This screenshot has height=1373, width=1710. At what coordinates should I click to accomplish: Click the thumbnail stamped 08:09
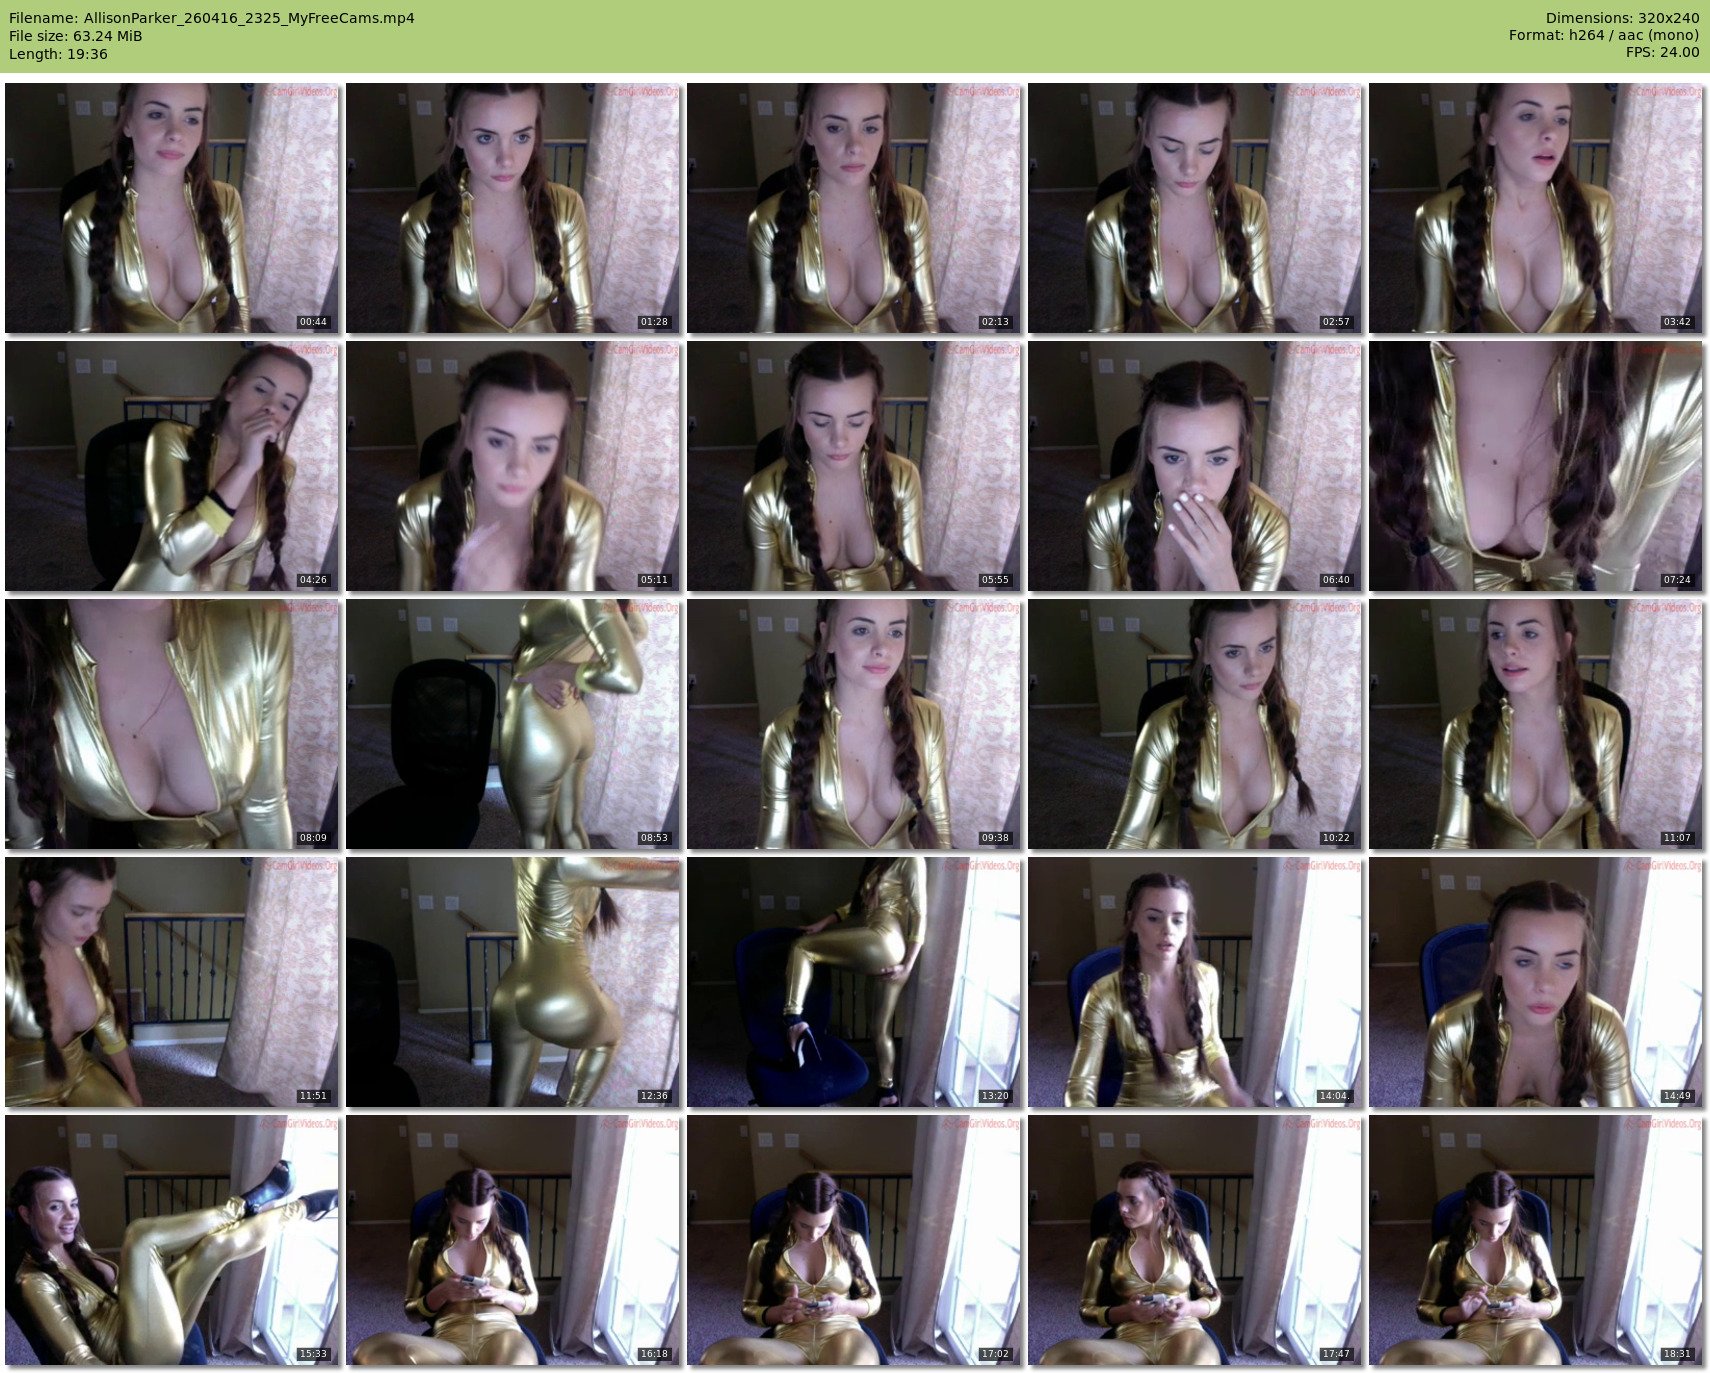tap(172, 724)
